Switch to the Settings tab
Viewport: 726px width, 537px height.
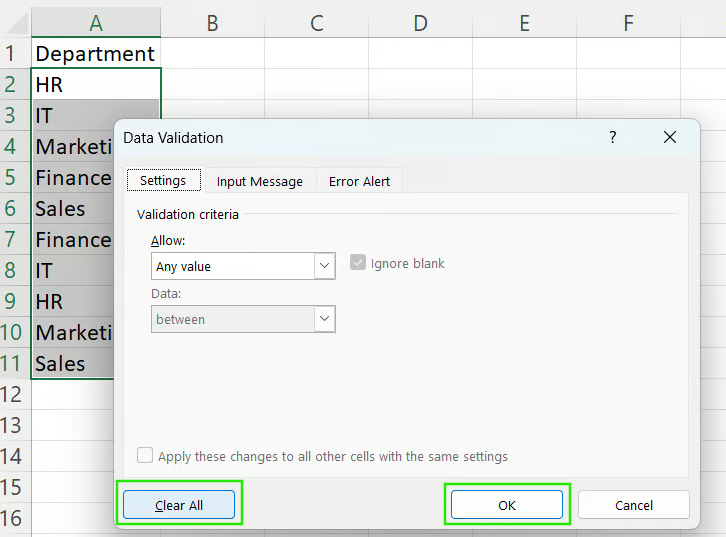click(x=163, y=181)
